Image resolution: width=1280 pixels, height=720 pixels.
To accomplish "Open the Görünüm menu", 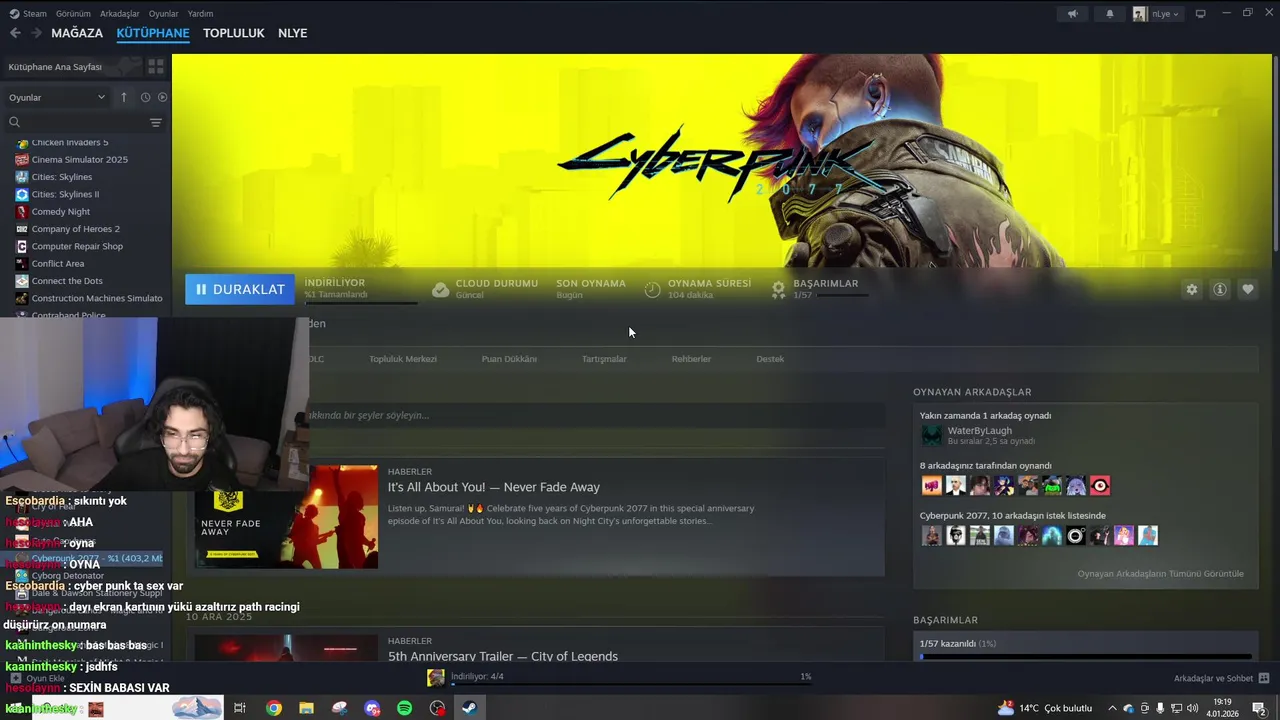I will (73, 14).
